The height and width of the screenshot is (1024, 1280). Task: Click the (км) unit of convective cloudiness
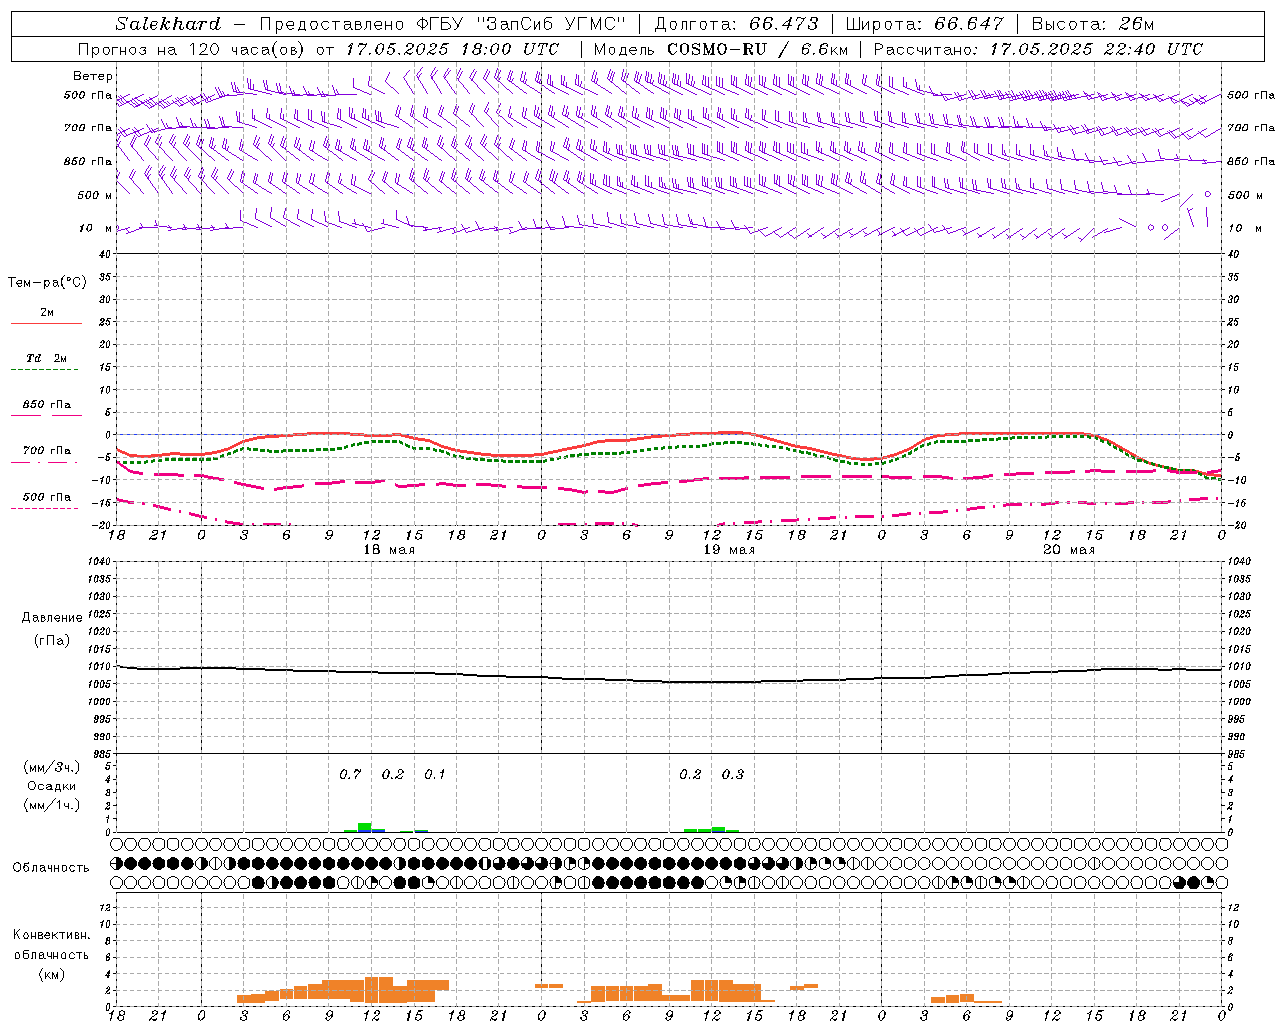(x=52, y=974)
